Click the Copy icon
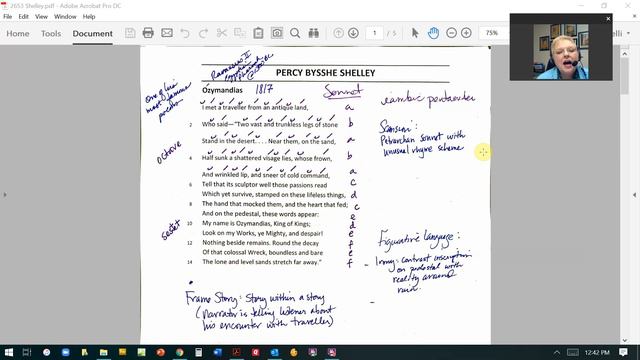This screenshot has height=360, width=640. 240,33
